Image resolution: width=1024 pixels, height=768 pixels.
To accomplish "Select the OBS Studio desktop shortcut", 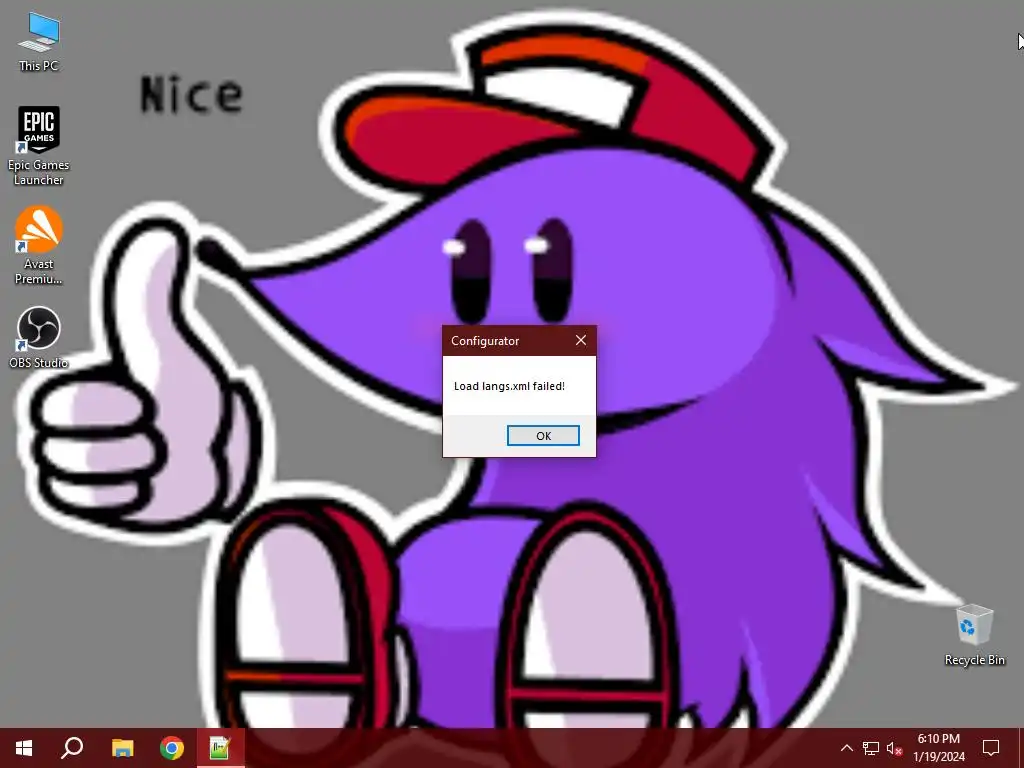I will click(39, 338).
